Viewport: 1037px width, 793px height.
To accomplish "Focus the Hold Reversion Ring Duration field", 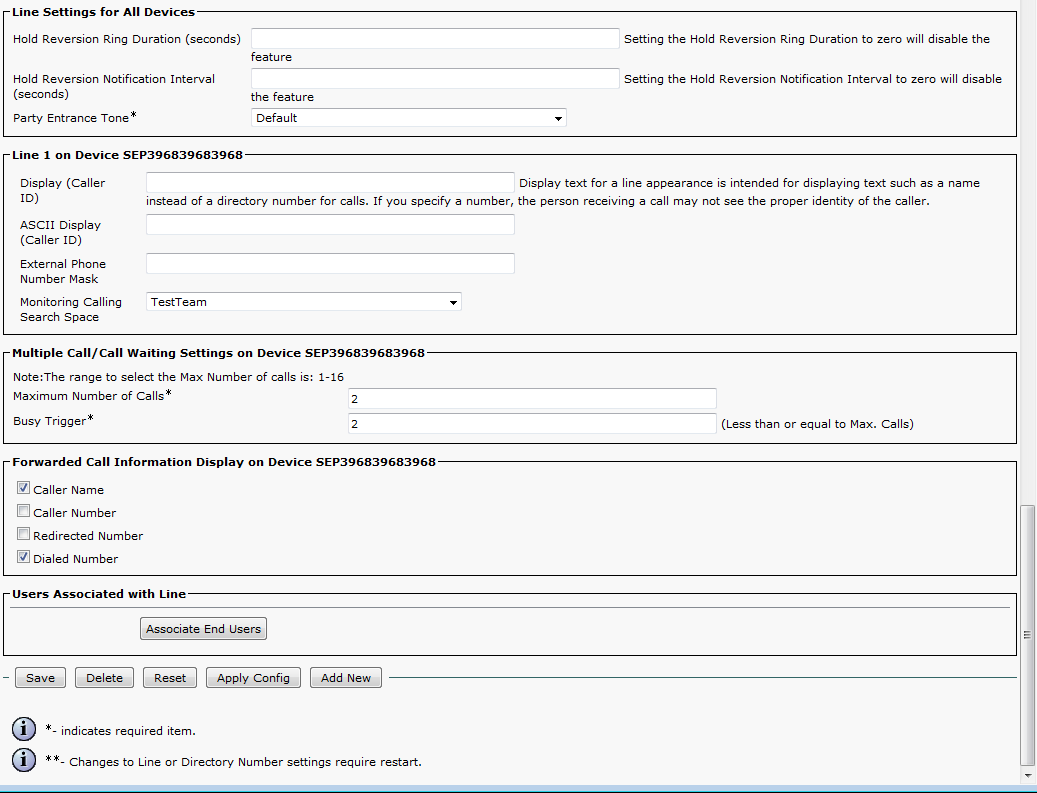I will tap(435, 38).
